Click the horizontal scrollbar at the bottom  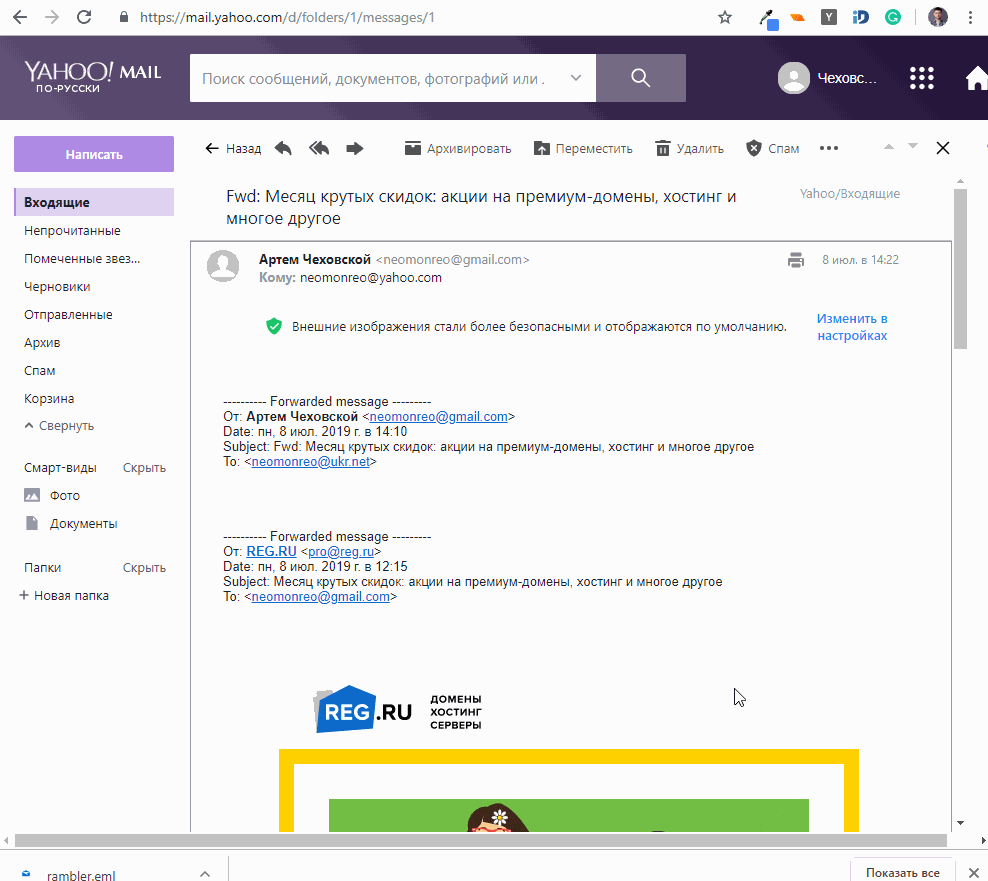[x=481, y=840]
